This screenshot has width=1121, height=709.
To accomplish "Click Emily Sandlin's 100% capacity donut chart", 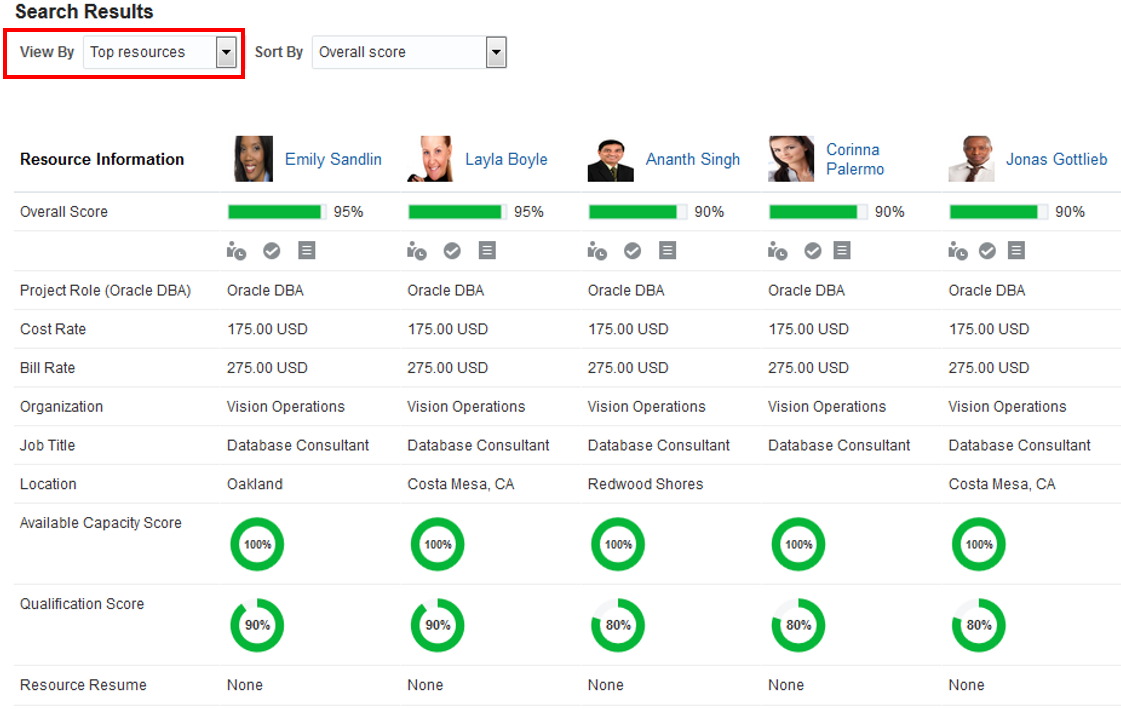I will (x=257, y=544).
